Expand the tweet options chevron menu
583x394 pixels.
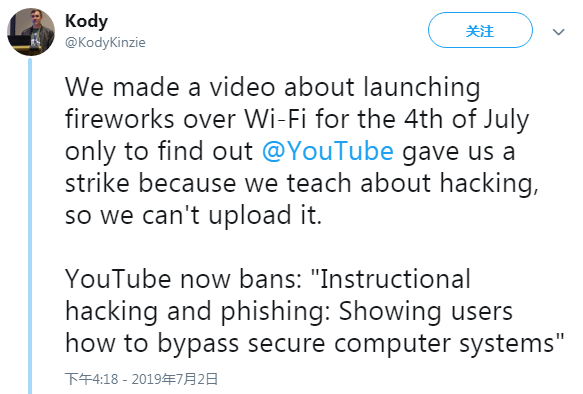(x=558, y=32)
